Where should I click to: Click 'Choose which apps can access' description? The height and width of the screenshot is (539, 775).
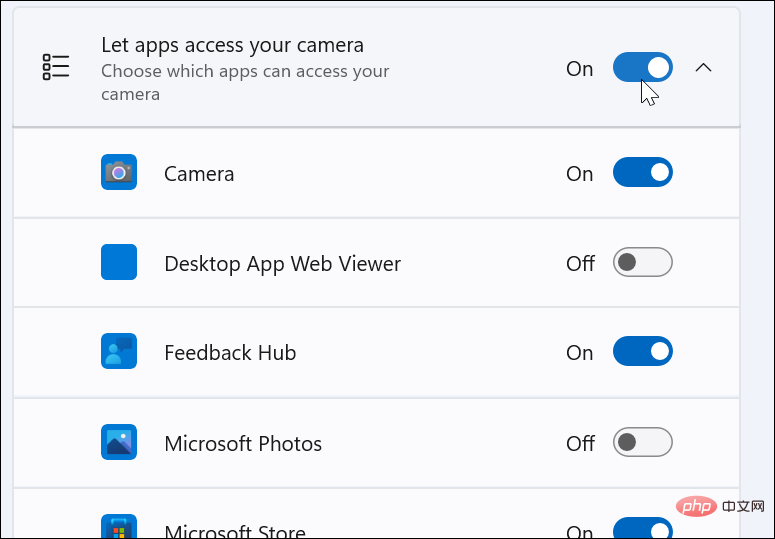[245, 83]
